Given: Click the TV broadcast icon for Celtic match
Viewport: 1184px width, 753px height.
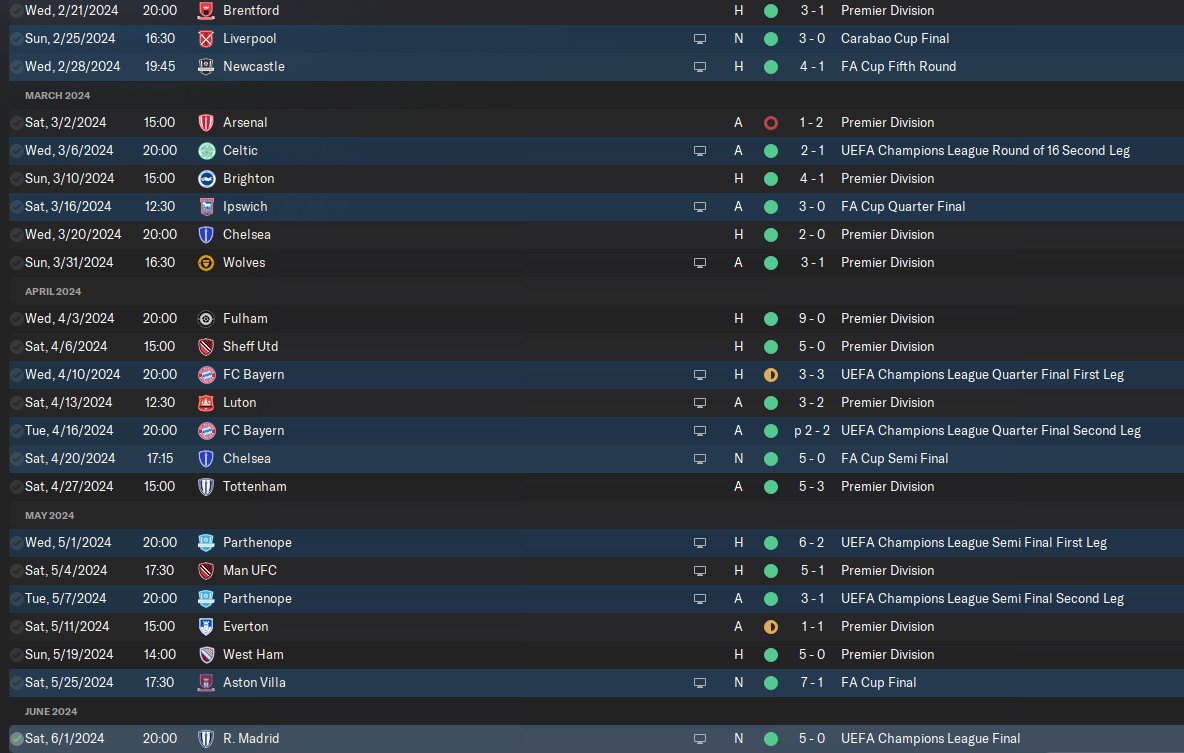Looking at the screenshot, I should 700,151.
